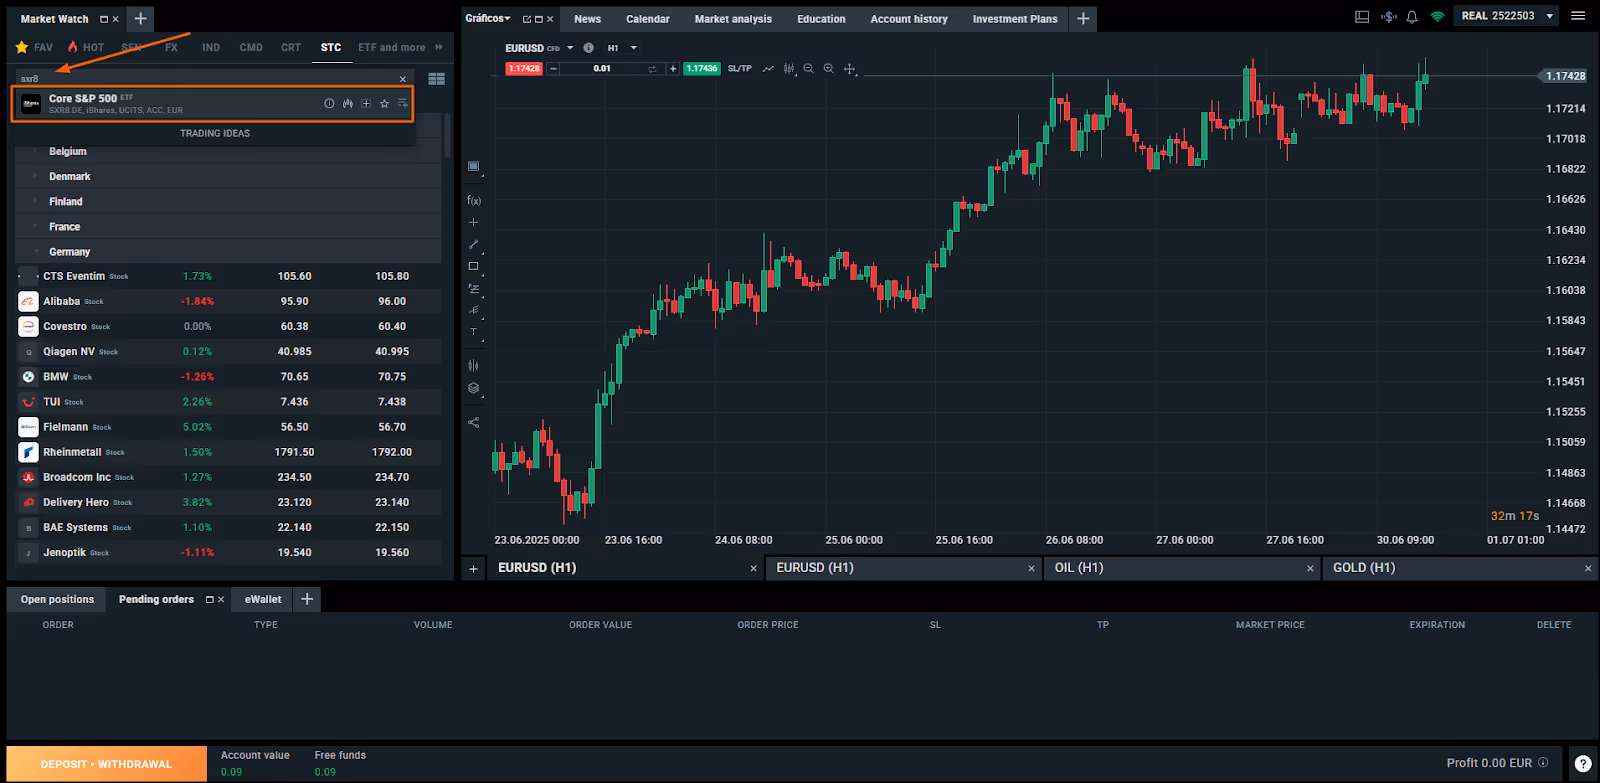Viewport: 1600px width, 783px height.
Task: Click the red sell price 1.17428
Action: 524,69
